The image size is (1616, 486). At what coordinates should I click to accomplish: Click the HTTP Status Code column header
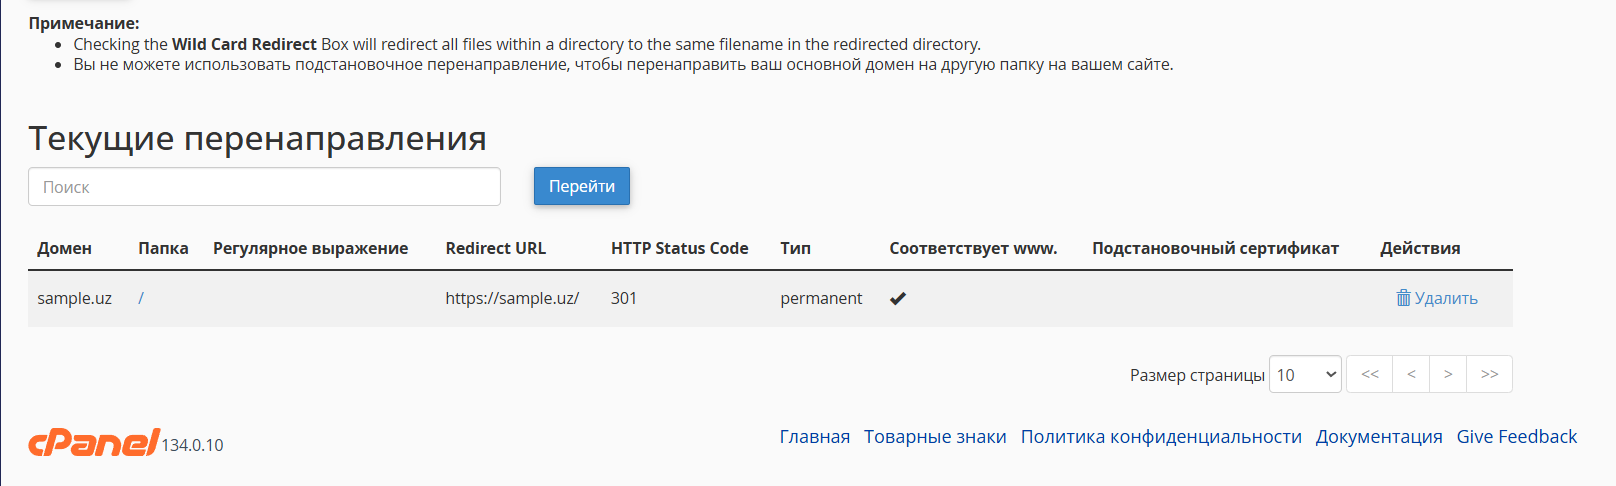coord(680,248)
